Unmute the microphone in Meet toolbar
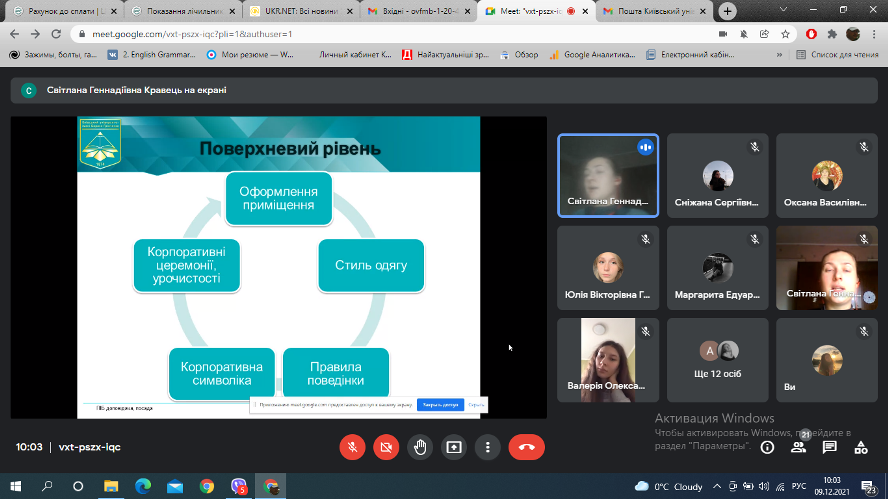The image size is (888, 499). (352, 447)
